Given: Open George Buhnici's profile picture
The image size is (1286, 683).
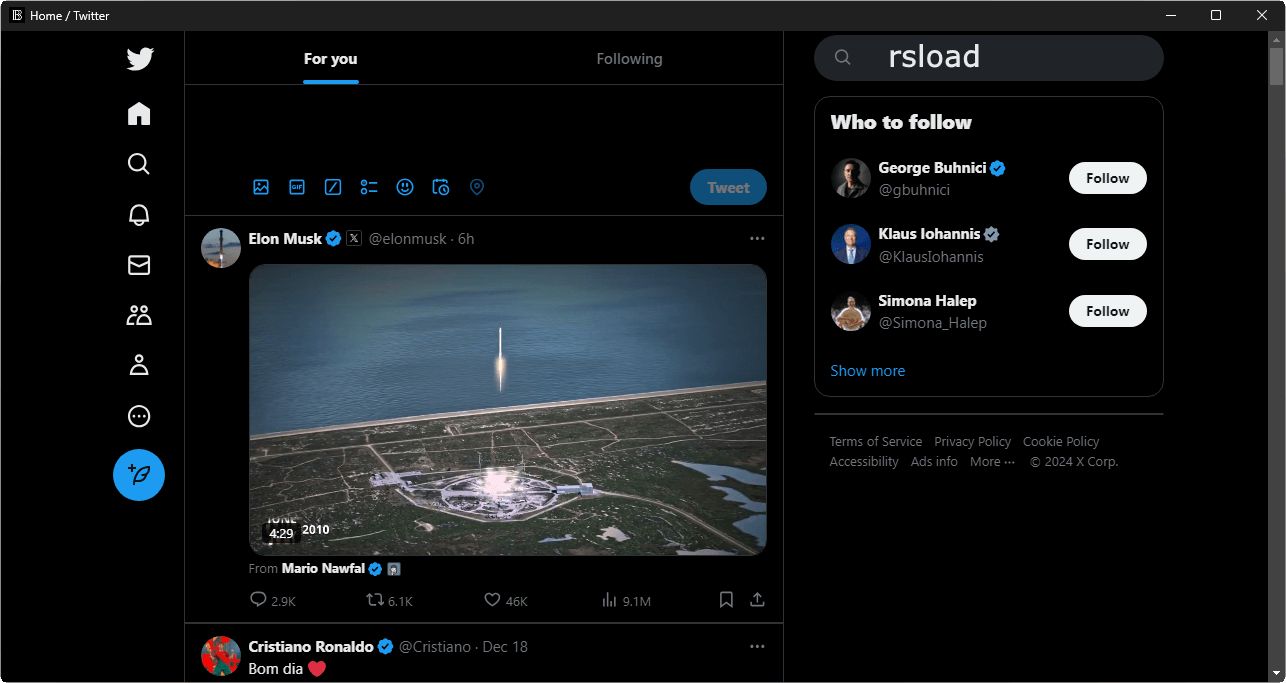Looking at the screenshot, I should pyautogui.click(x=851, y=178).
